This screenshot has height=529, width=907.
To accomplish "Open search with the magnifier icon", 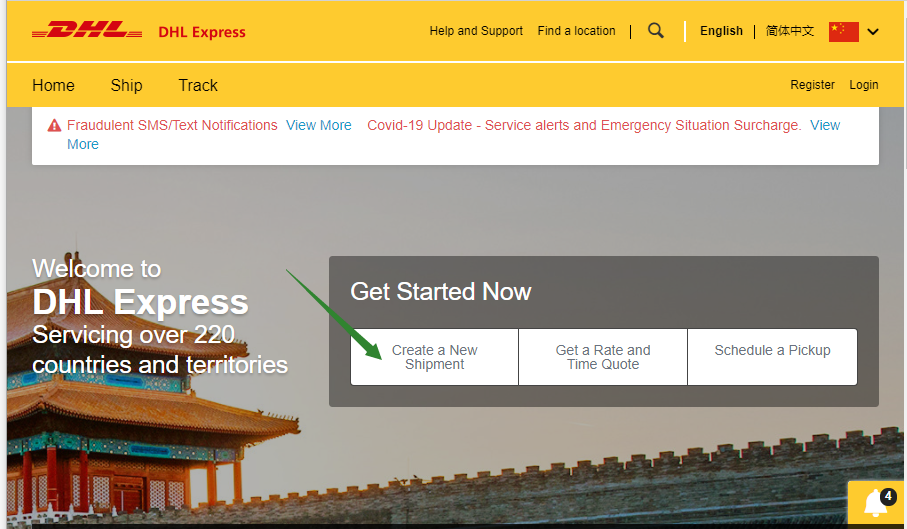I will (655, 31).
